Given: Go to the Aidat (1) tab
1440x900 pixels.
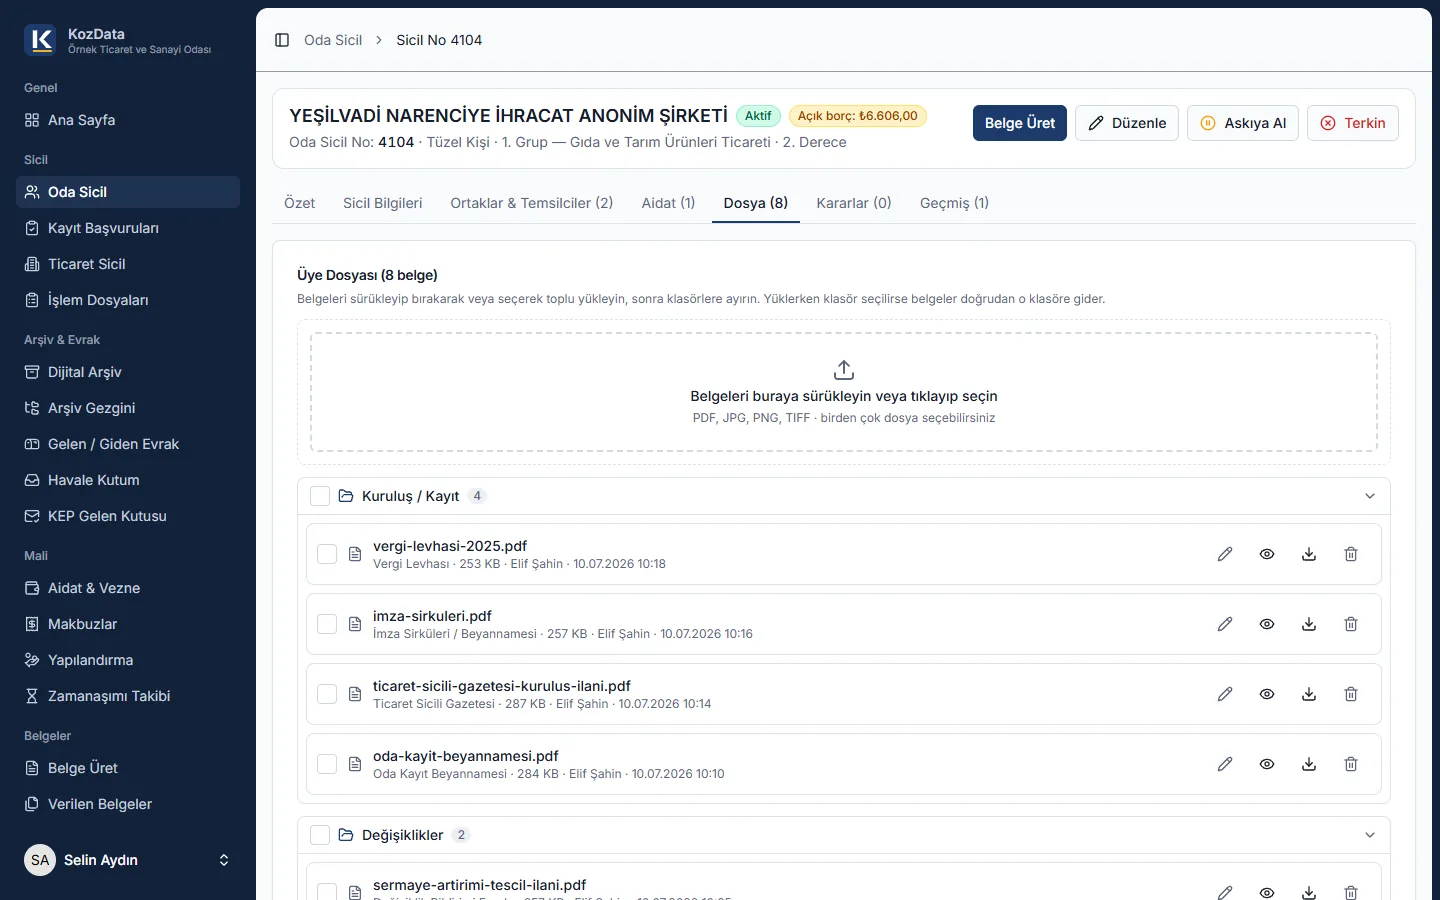Looking at the screenshot, I should click(x=668, y=203).
